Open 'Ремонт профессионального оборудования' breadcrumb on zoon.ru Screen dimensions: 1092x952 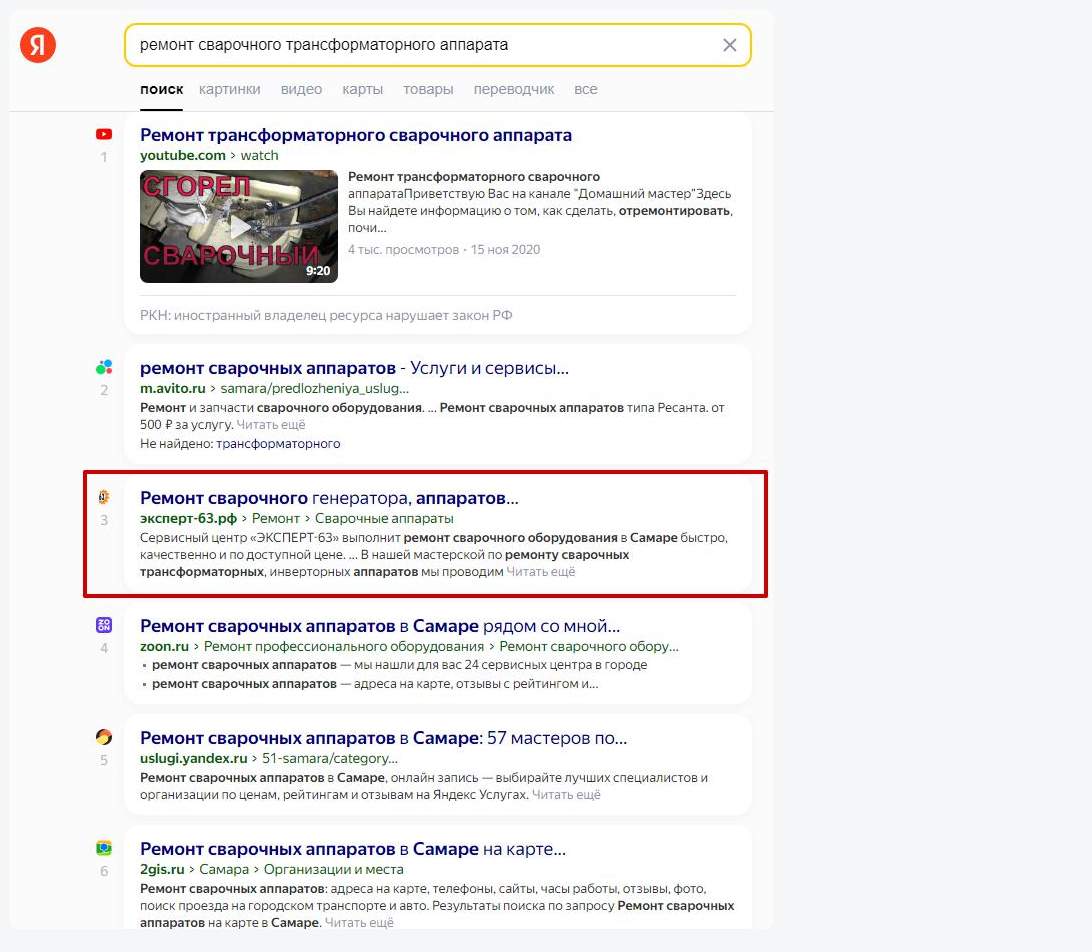343,647
